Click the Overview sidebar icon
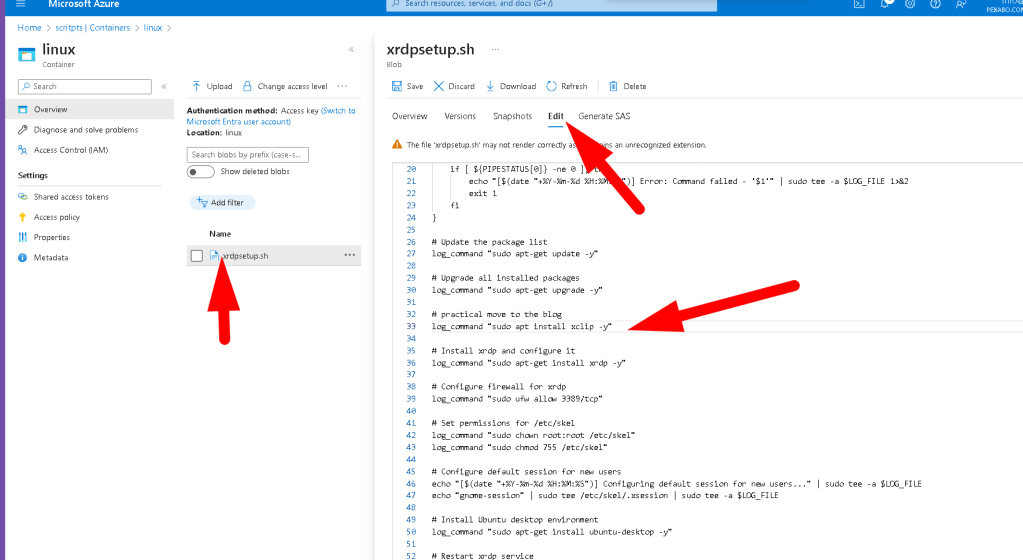The width and height of the screenshot is (1023, 560). coord(23,109)
